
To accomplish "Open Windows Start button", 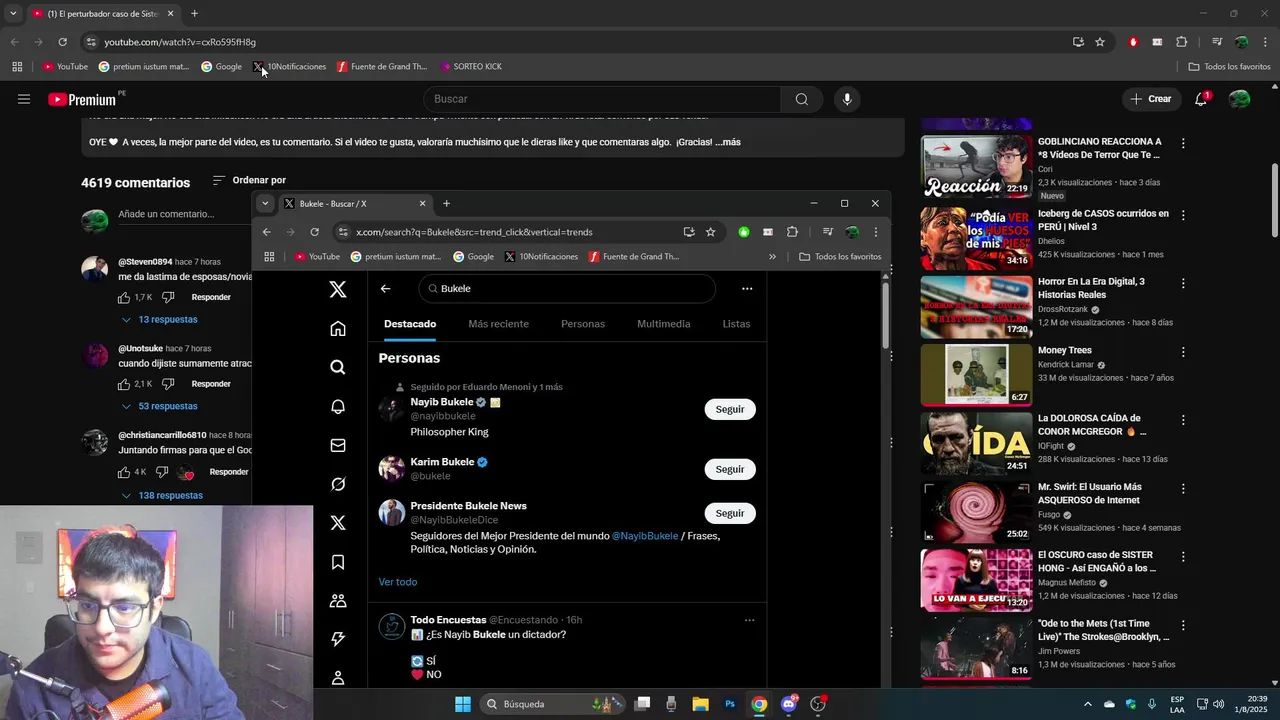I will point(463,704).
